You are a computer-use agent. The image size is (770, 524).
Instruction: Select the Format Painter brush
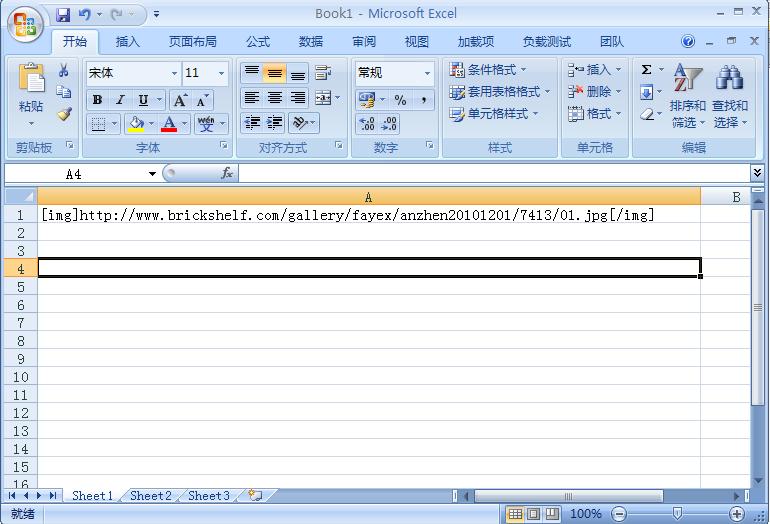tap(64, 114)
